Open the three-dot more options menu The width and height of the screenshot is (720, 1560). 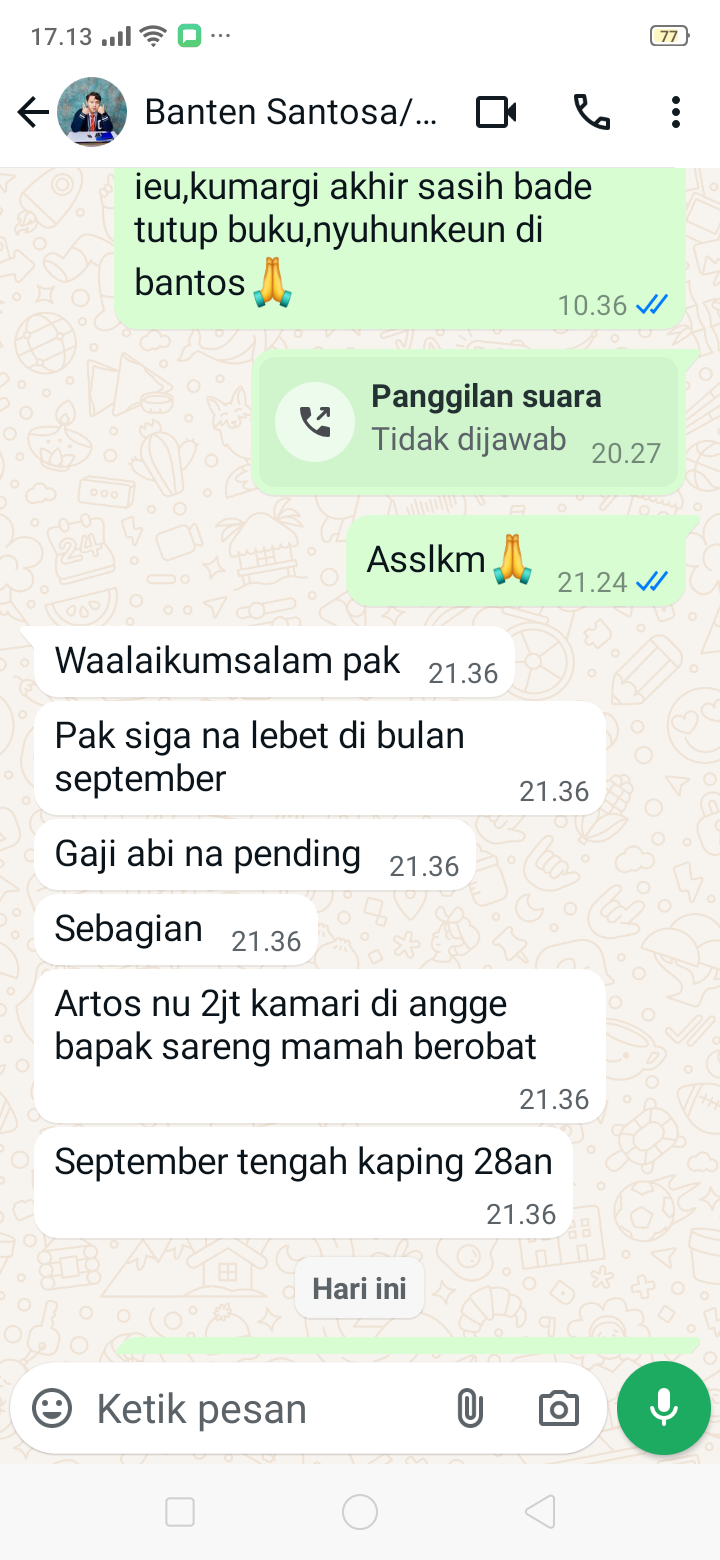click(676, 112)
